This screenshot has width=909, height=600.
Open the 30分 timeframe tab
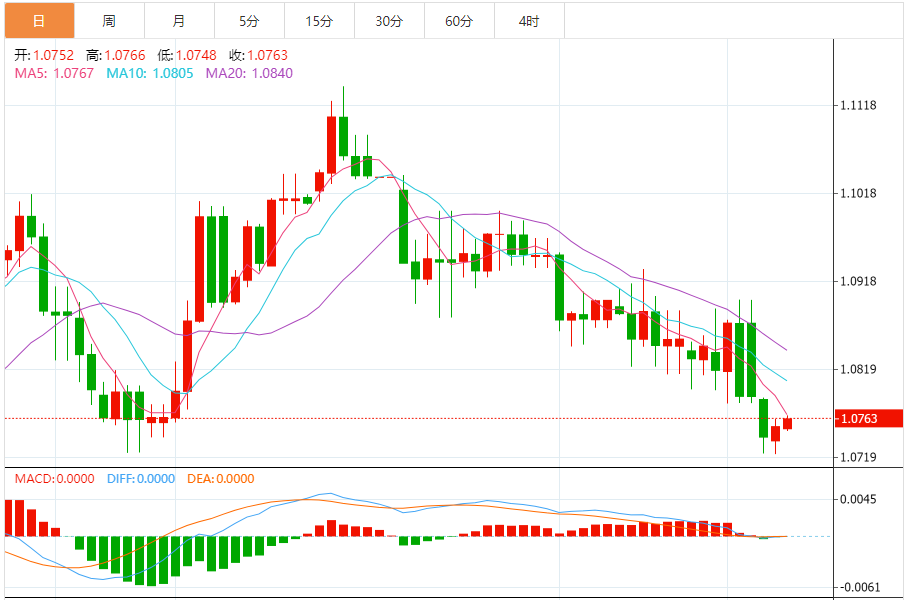click(x=390, y=21)
